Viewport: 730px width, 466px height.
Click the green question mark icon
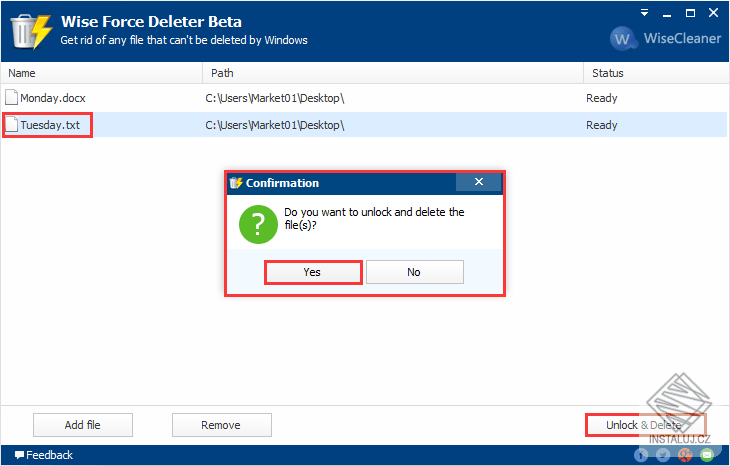click(x=258, y=224)
